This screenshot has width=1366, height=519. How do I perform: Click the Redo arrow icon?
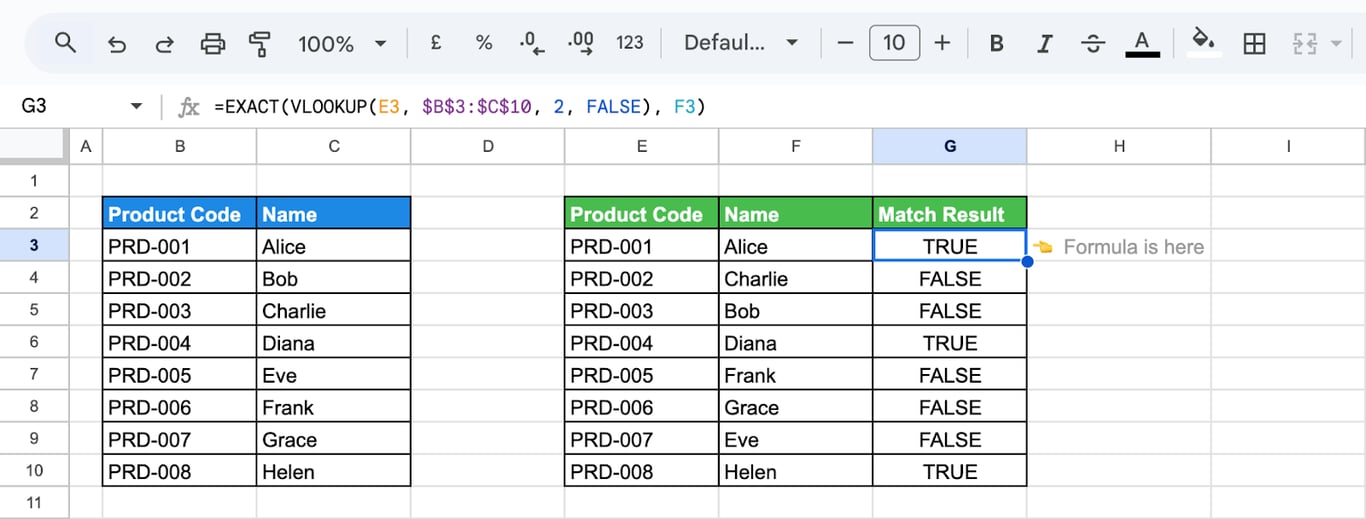click(x=165, y=44)
